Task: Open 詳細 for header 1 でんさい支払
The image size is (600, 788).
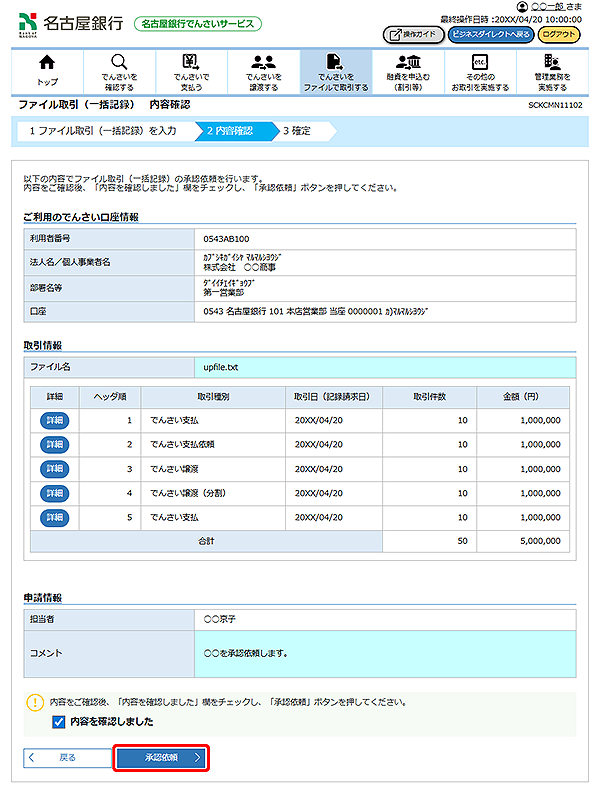Action: click(x=55, y=421)
